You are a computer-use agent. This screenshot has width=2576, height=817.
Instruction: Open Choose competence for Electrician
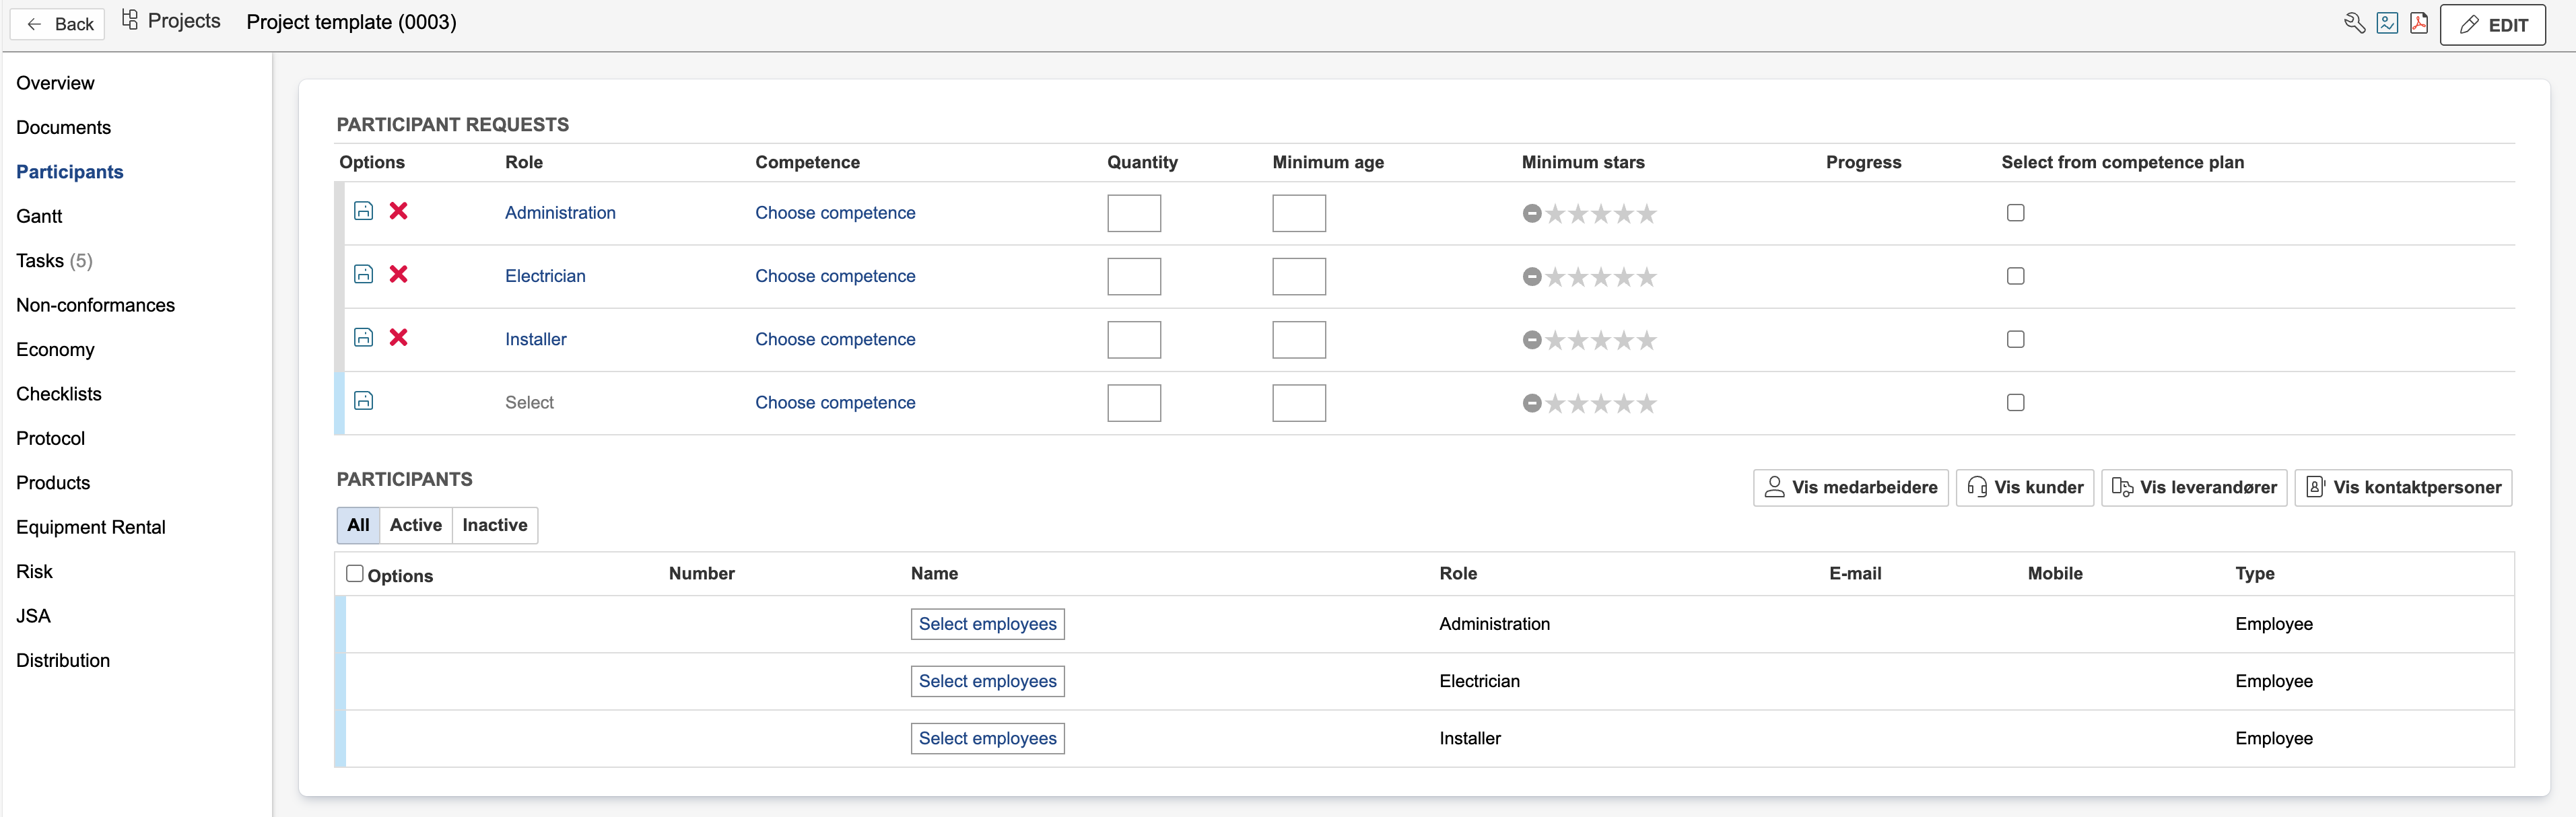(834, 276)
